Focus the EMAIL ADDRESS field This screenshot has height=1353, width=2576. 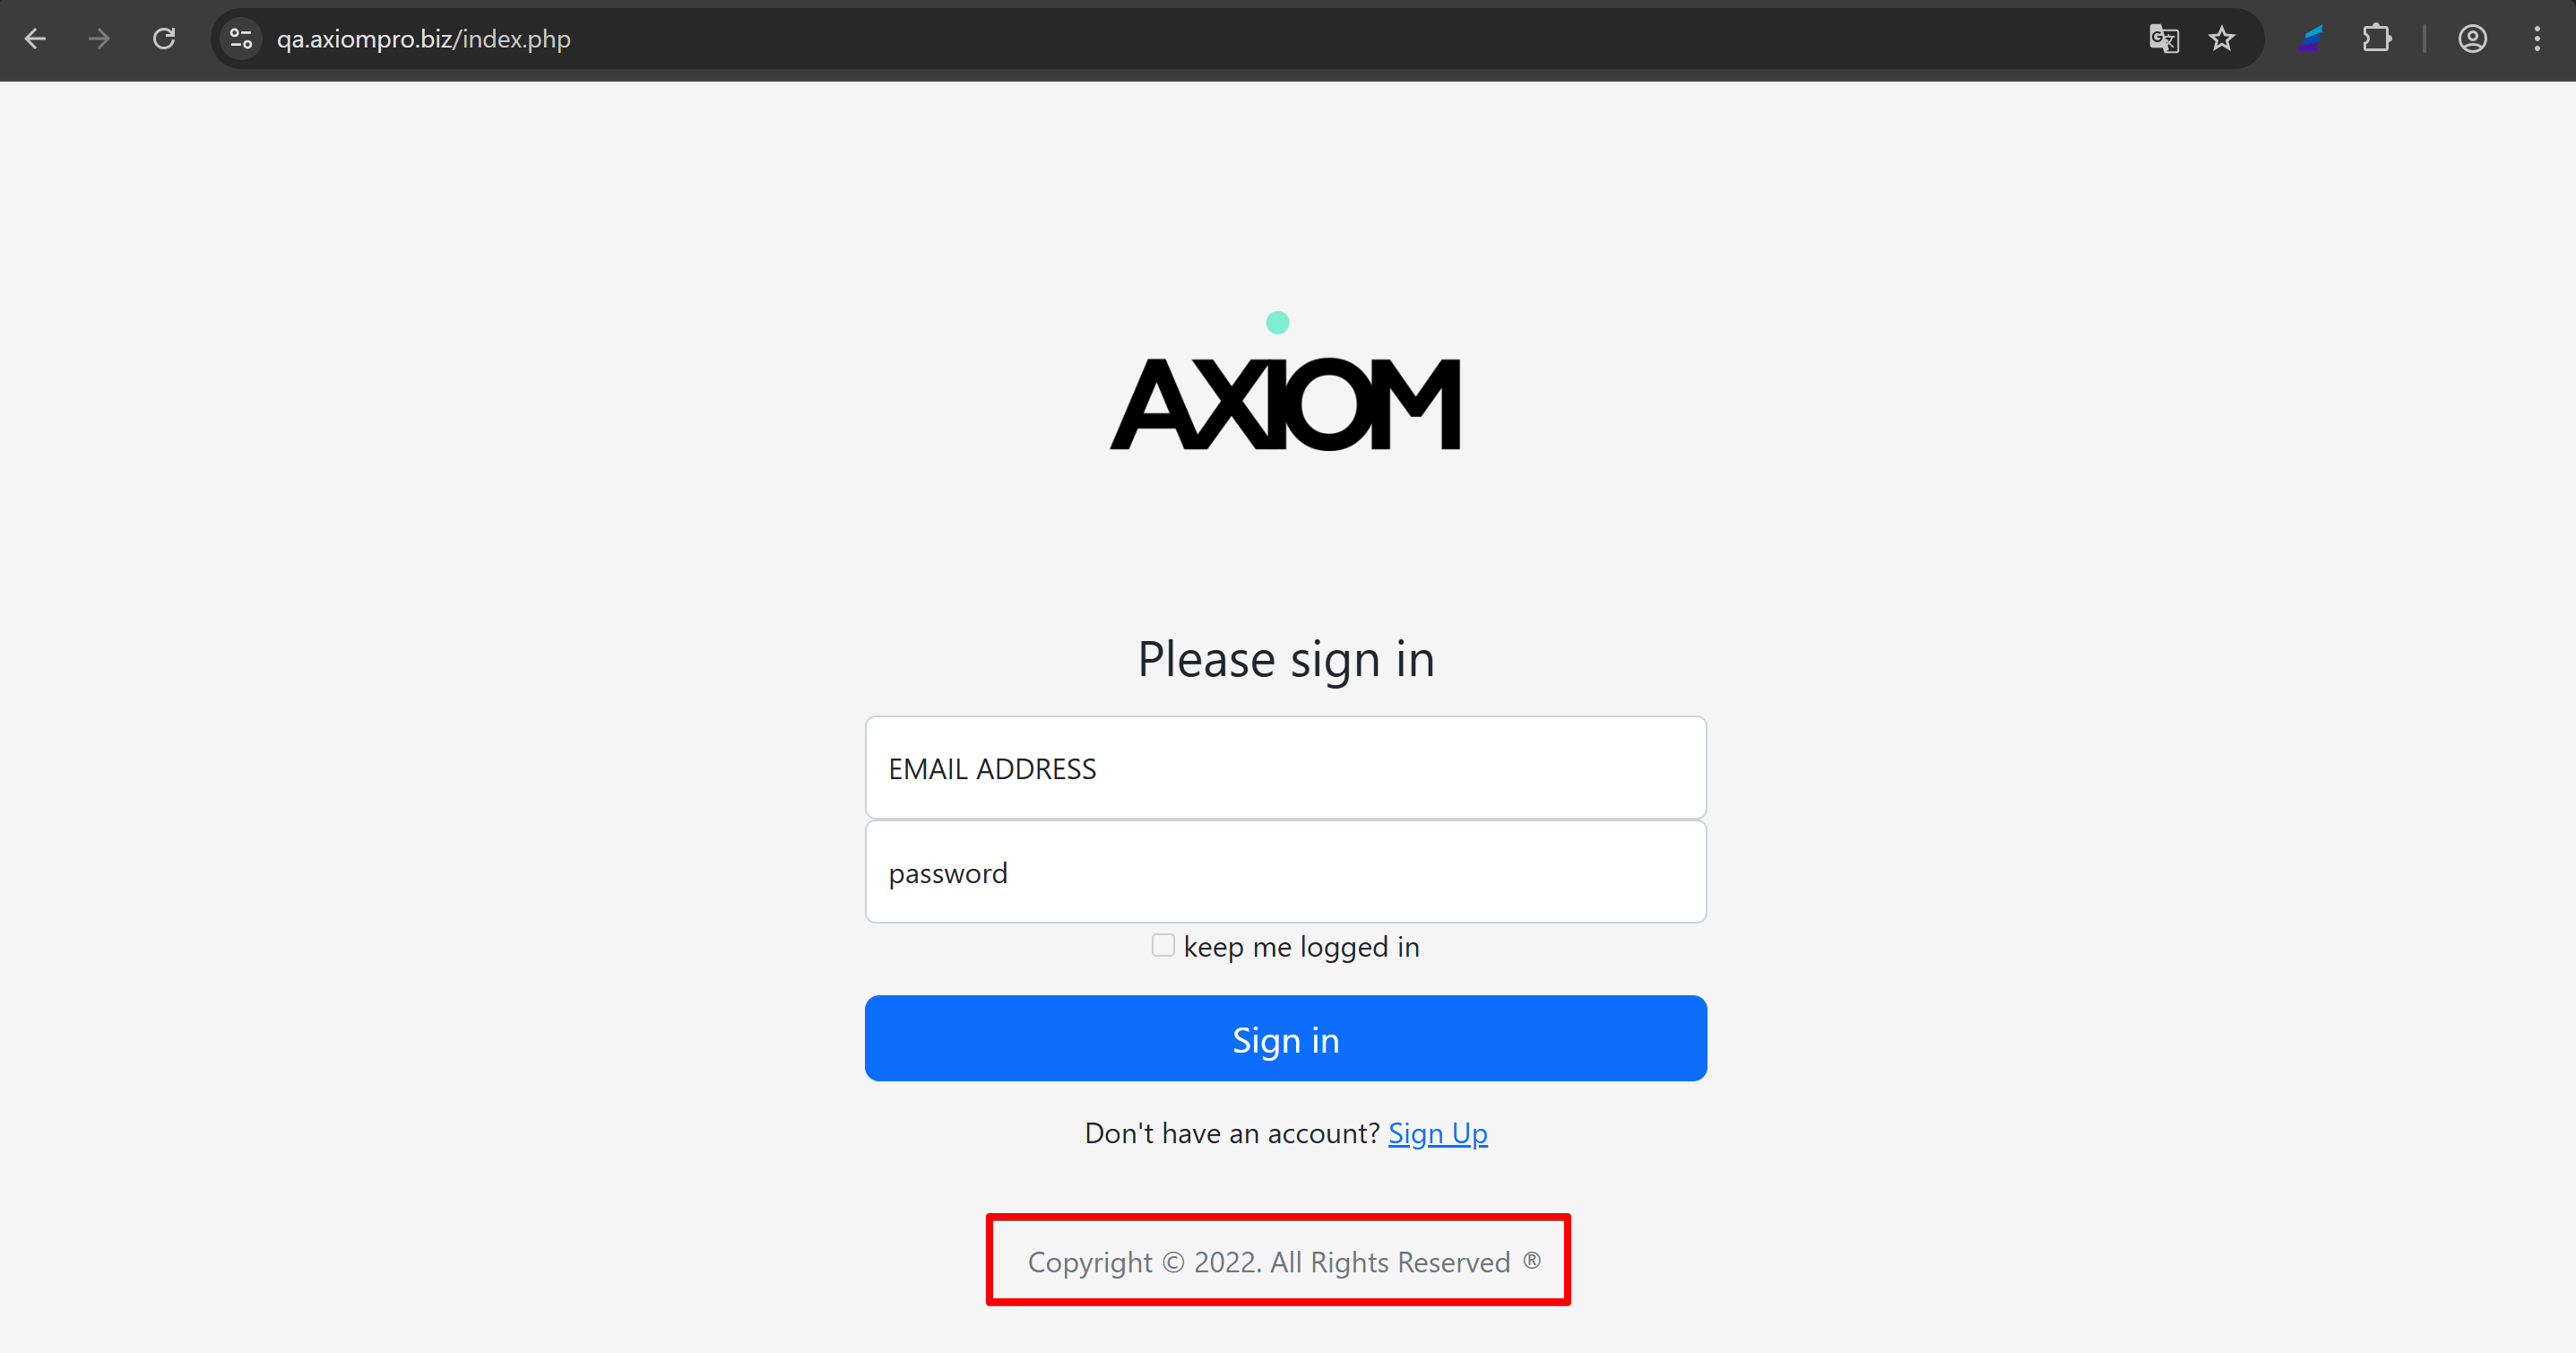click(x=1285, y=768)
